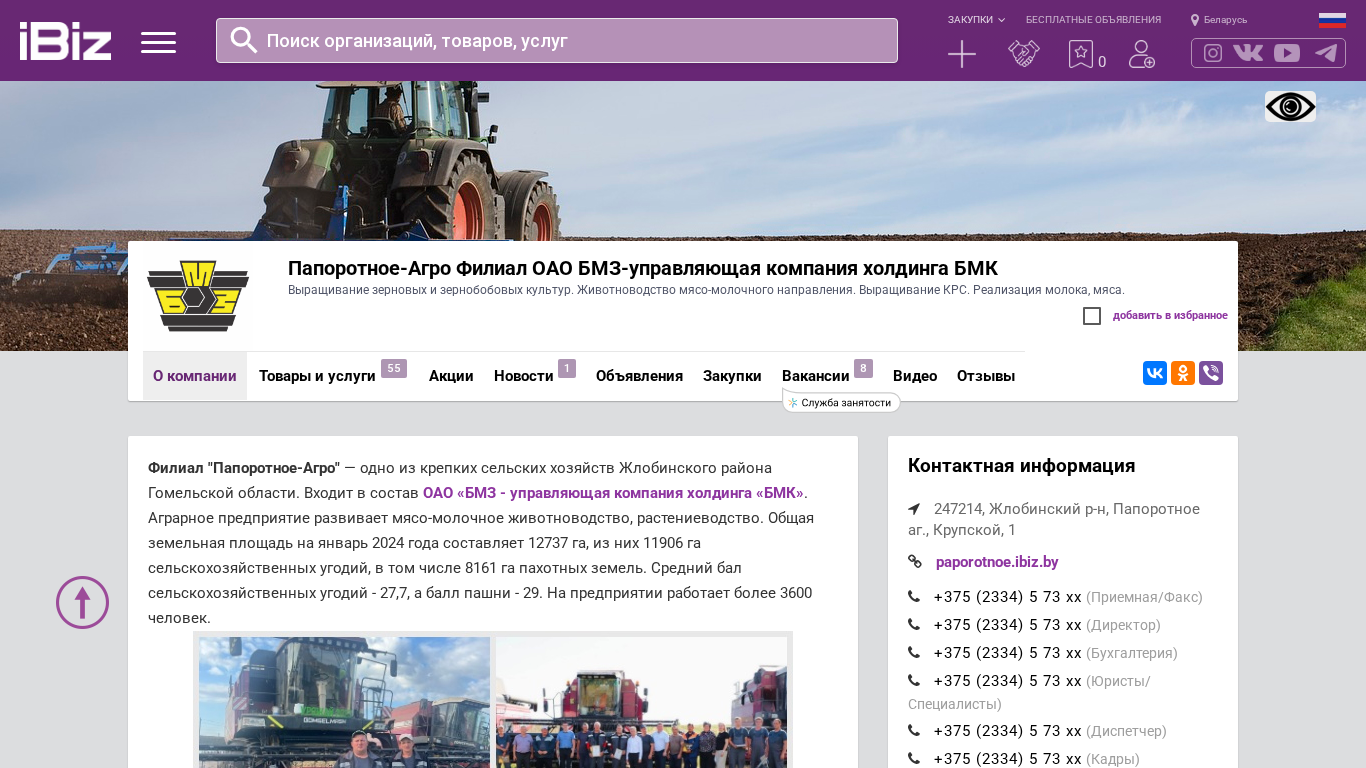Open the hamburger menu icon
This screenshot has width=1366, height=768.
point(158,42)
